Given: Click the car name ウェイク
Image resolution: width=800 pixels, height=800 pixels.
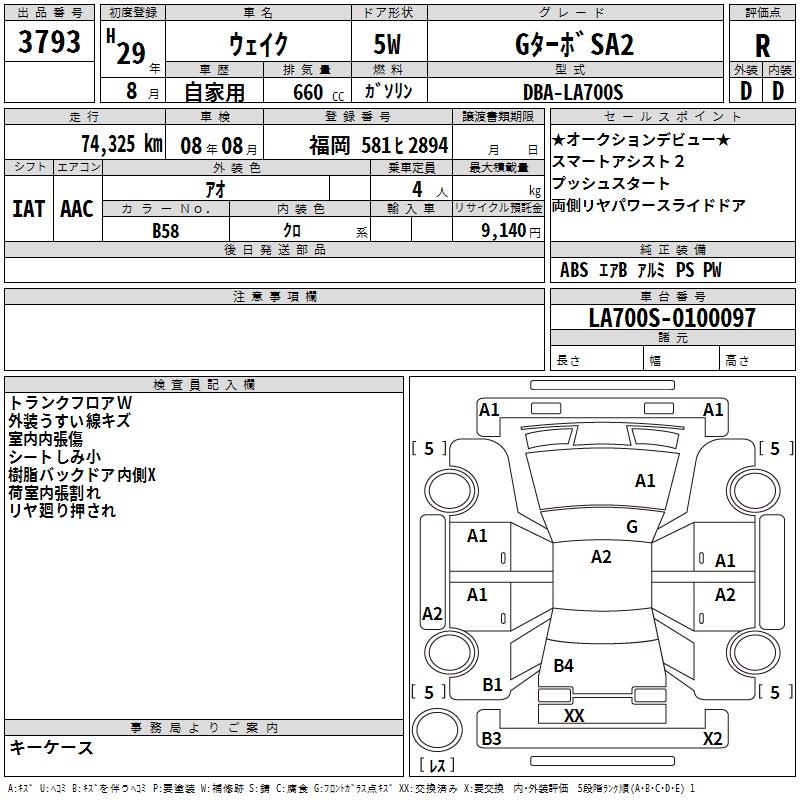Looking at the screenshot, I should (258, 45).
